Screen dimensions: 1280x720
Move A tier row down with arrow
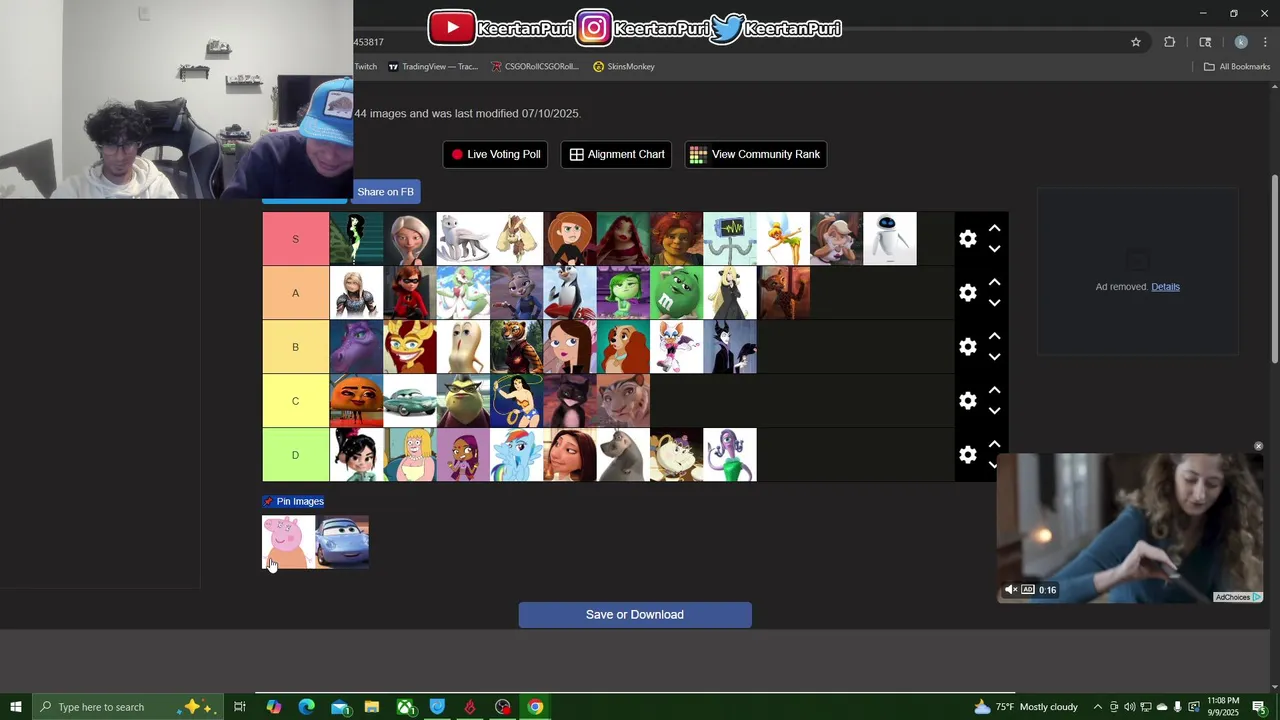point(994,303)
